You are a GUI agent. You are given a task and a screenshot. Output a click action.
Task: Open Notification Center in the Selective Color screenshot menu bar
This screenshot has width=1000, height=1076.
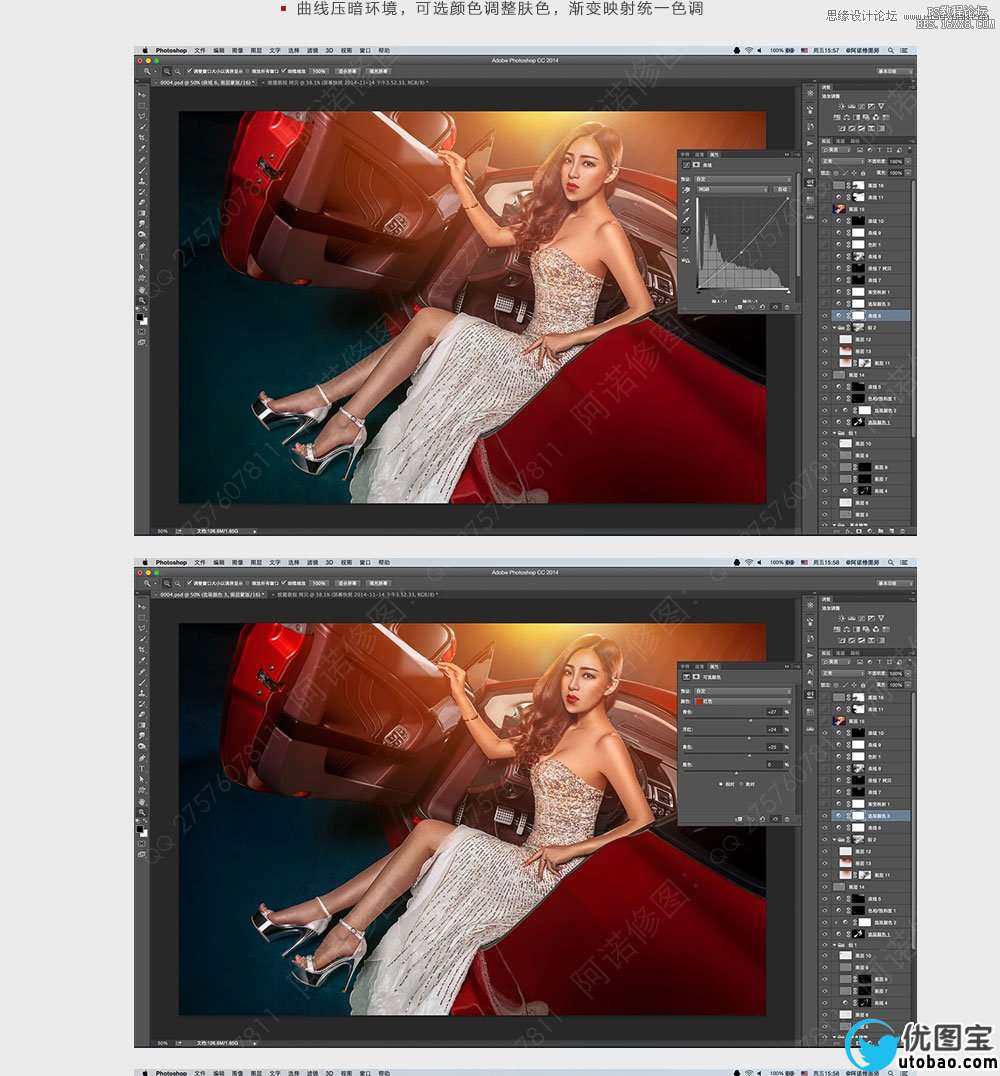click(x=904, y=562)
